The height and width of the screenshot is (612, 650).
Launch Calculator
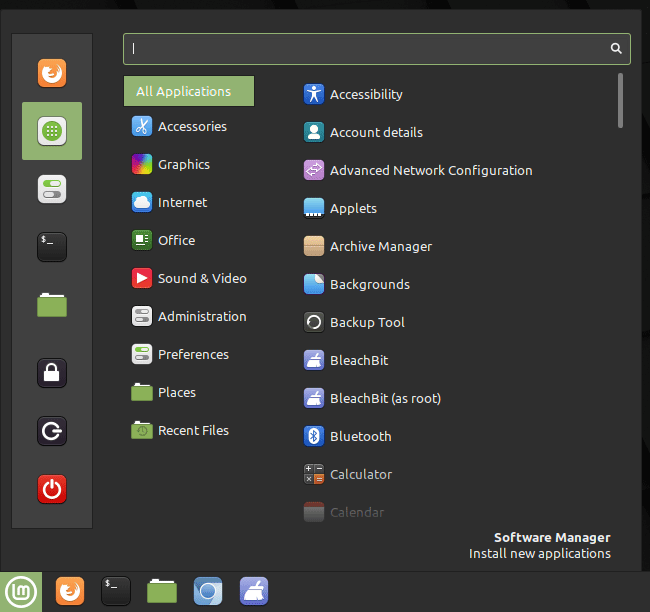tap(348, 474)
